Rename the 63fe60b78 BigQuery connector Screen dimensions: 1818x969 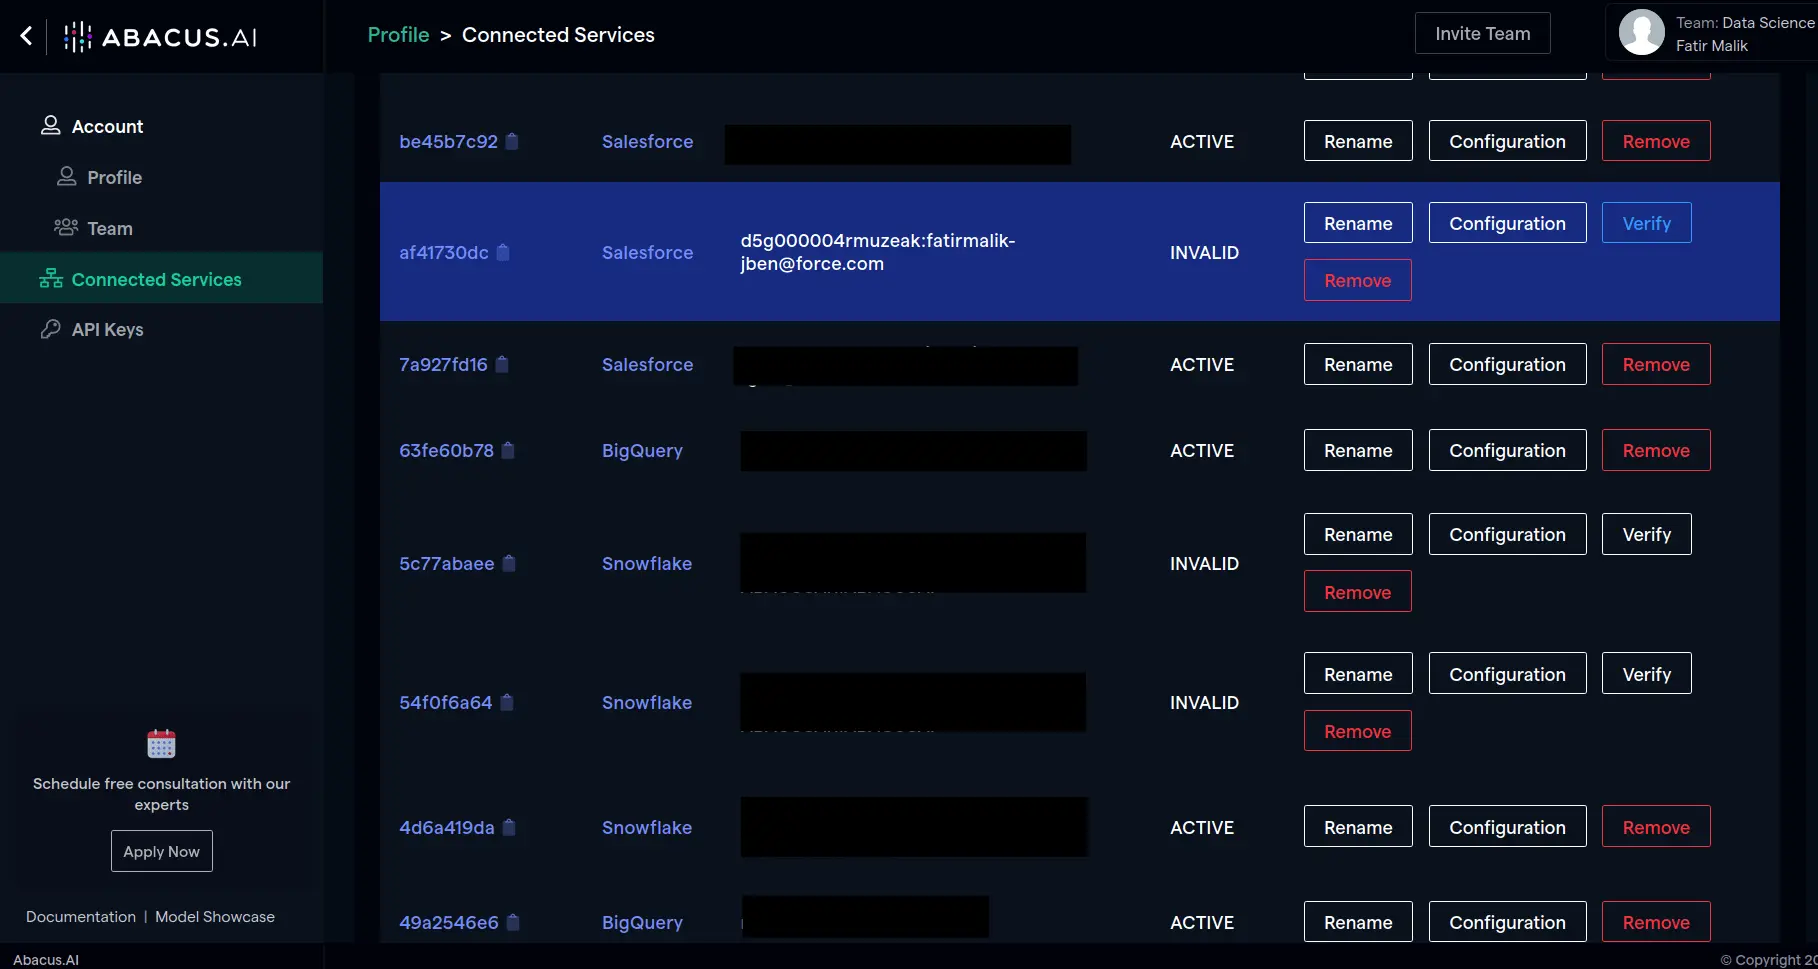1358,450
